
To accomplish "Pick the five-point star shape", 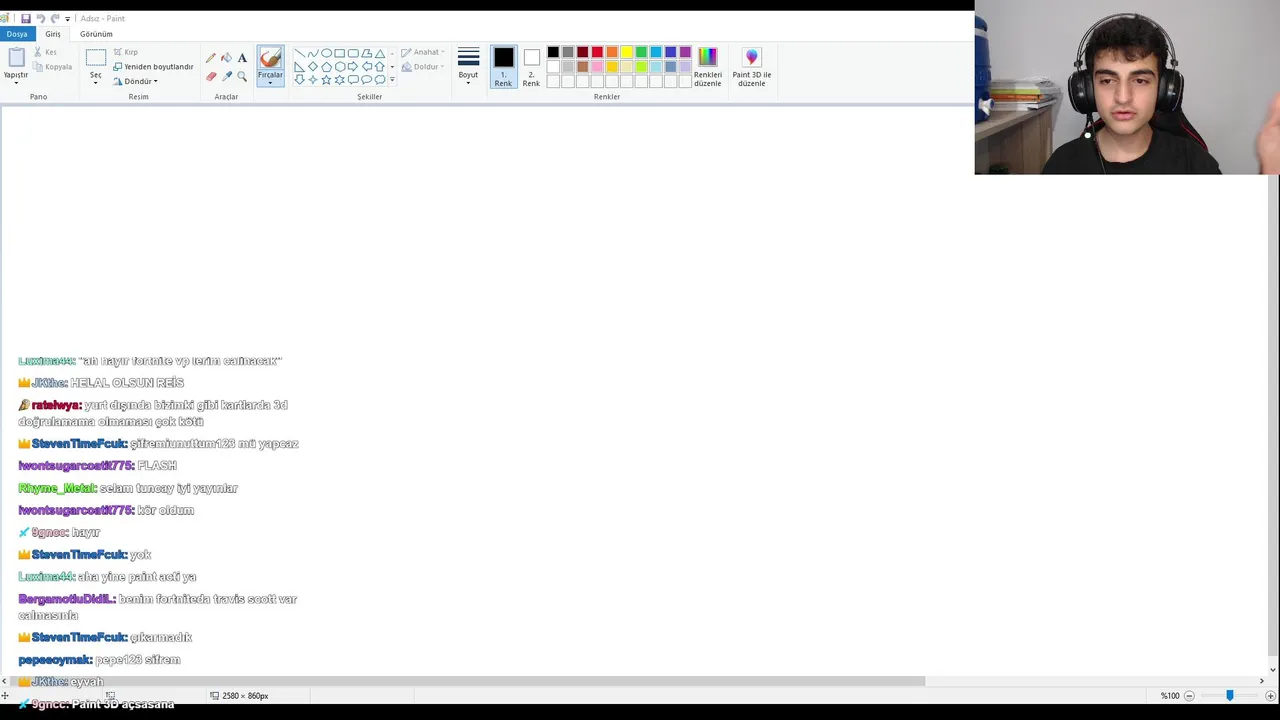I will 326,80.
